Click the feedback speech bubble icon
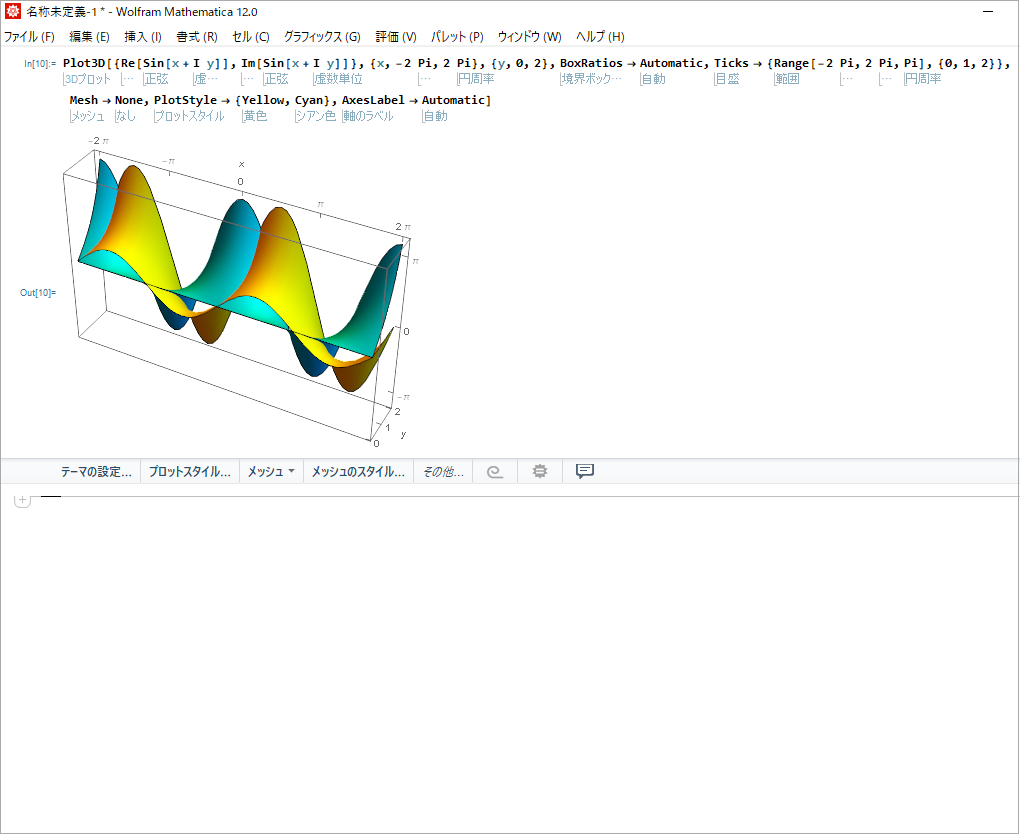Image resolution: width=1020 pixels, height=834 pixels. click(585, 471)
